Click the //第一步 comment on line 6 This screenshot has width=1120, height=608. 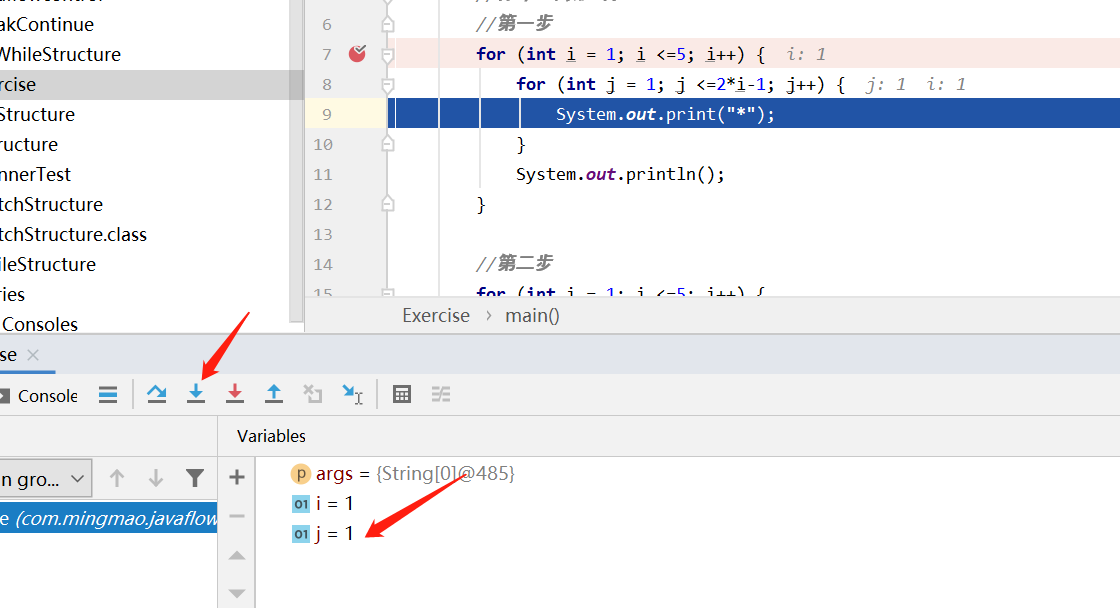pos(514,24)
